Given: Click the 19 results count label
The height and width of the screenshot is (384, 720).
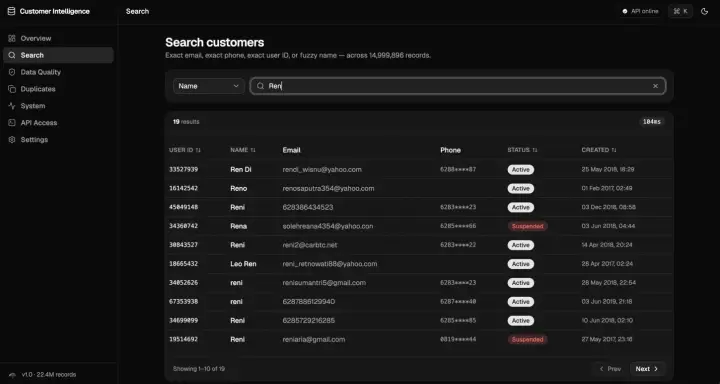Looking at the screenshot, I should pos(186,122).
